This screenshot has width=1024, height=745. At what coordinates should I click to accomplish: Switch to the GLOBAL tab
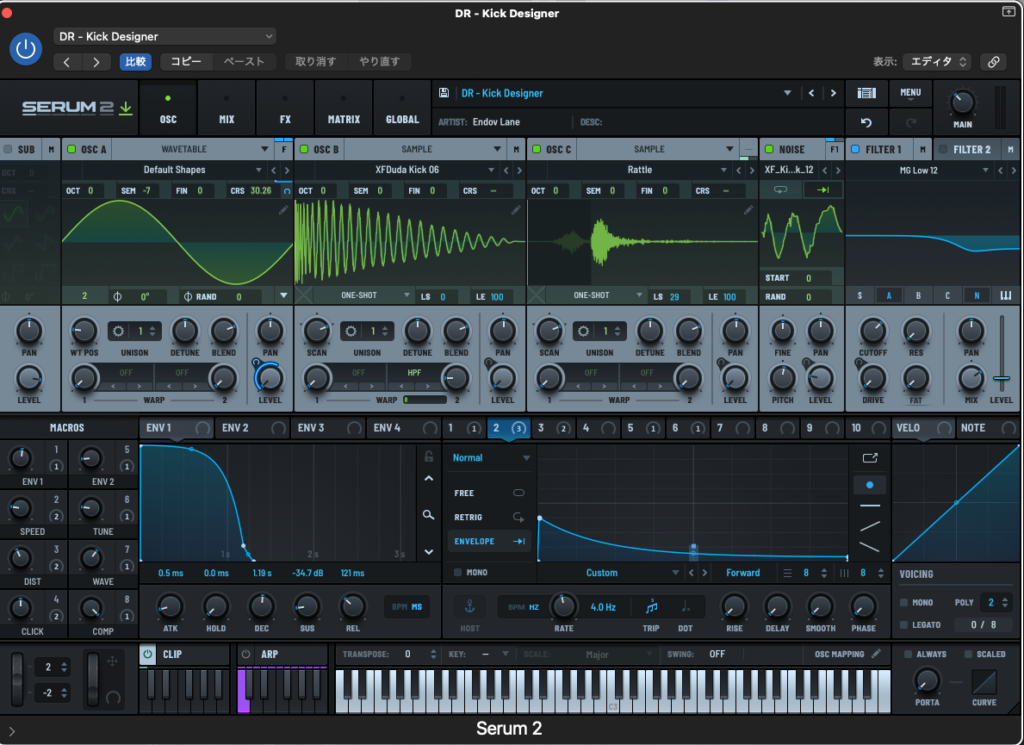402,109
